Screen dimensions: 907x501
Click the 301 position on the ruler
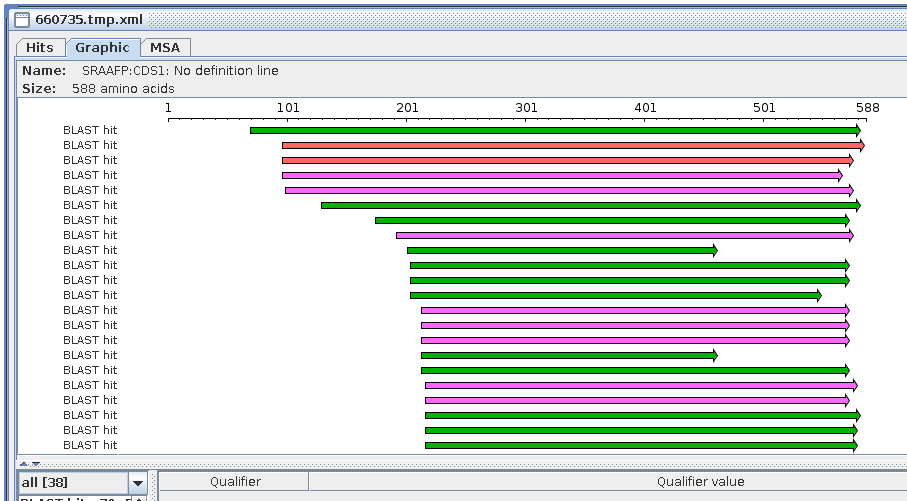point(526,108)
